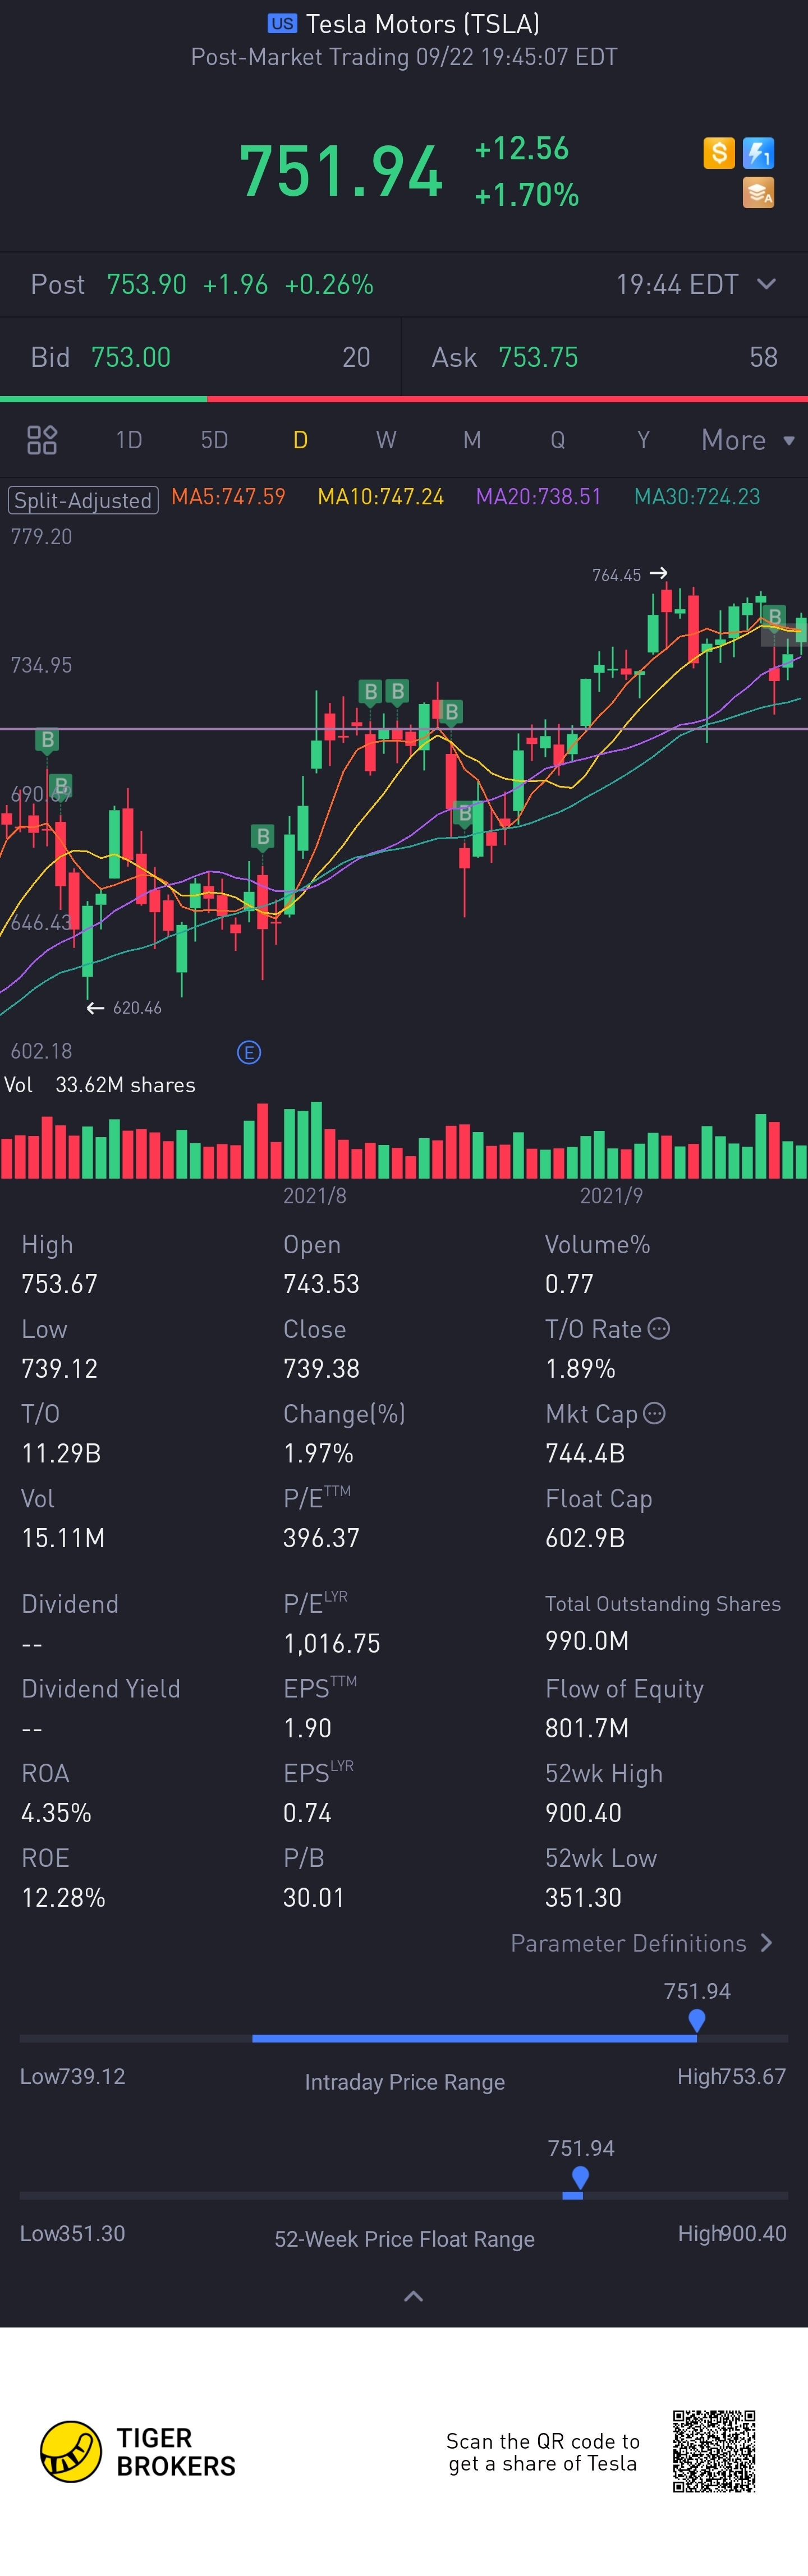Tap the earnings 'E' marker on chart
This screenshot has width=808, height=2576.
tap(249, 1052)
